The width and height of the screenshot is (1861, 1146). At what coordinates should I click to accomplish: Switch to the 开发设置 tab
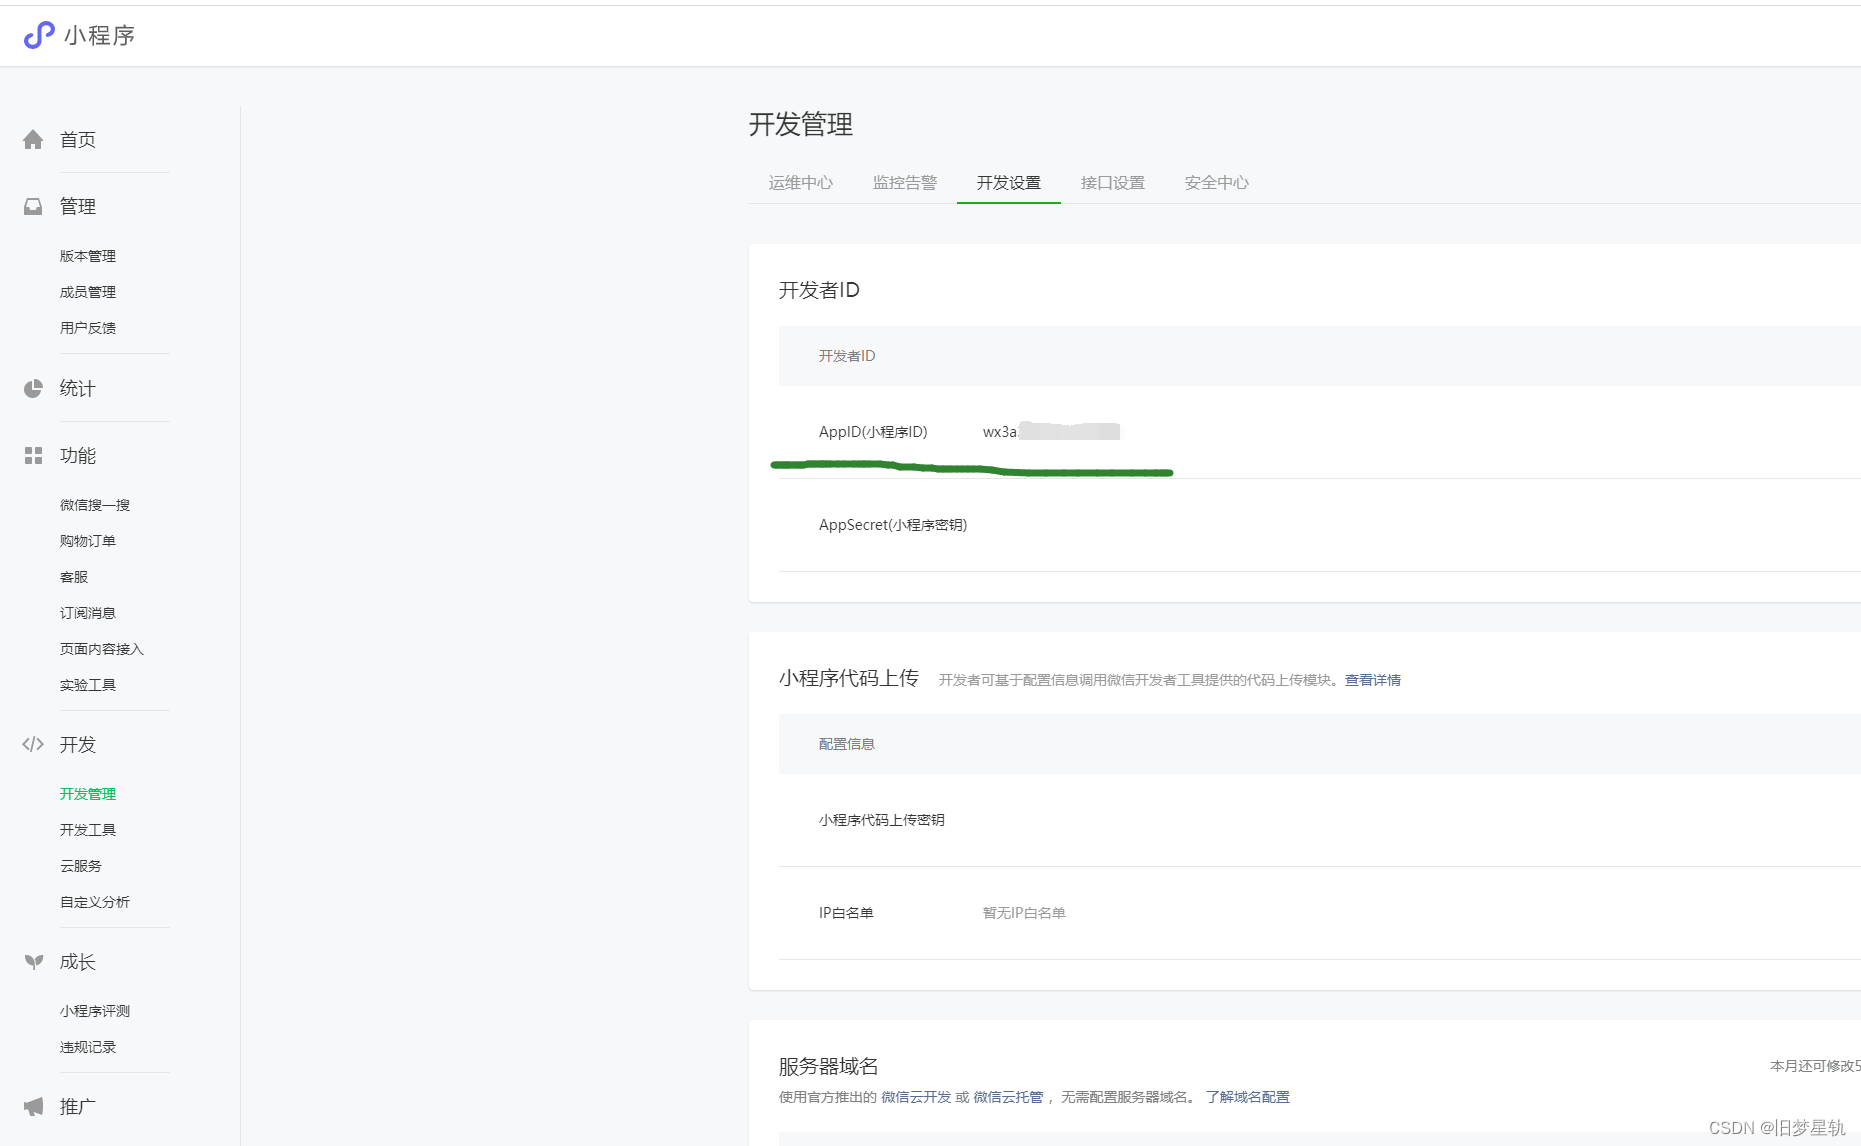[1009, 183]
